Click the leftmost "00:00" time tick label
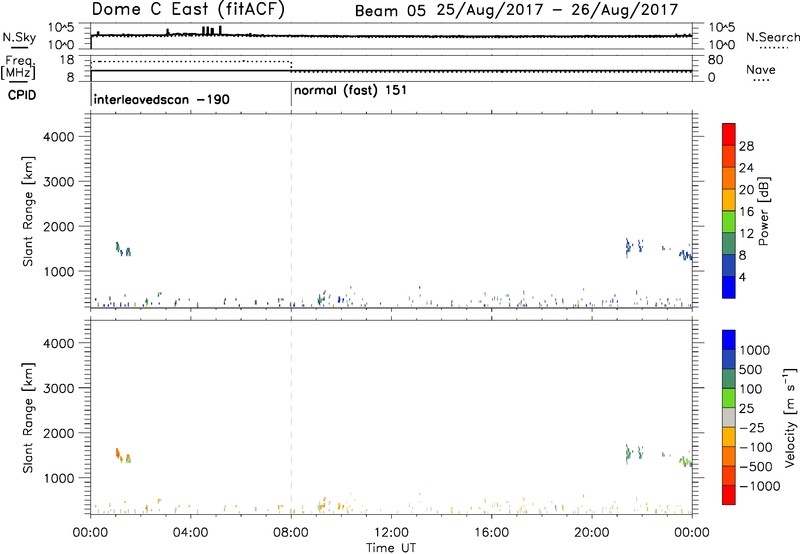 coord(90,533)
